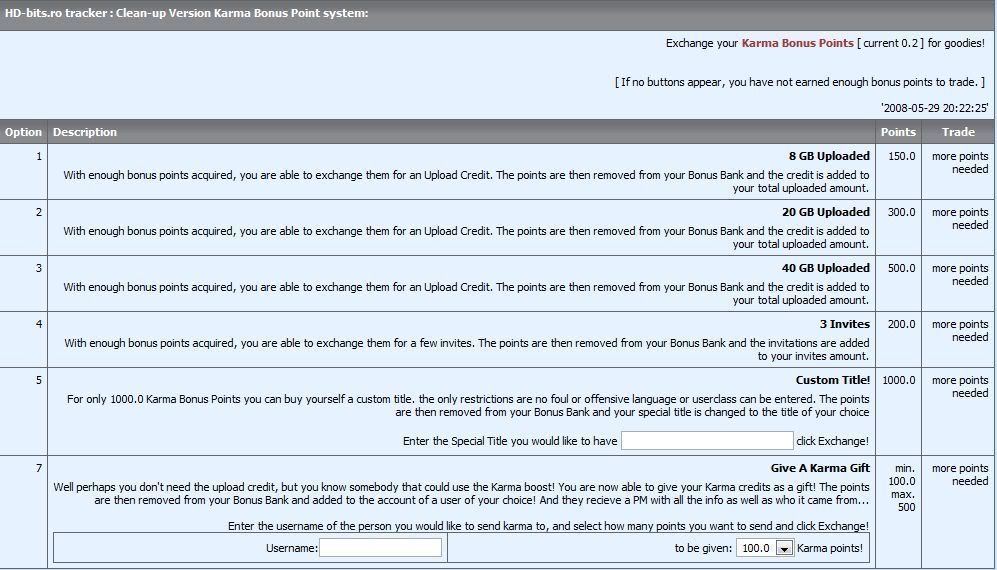This screenshot has width=997, height=570.
Task: Click 'more points needed' in 8 GB row
Action: click(959, 163)
